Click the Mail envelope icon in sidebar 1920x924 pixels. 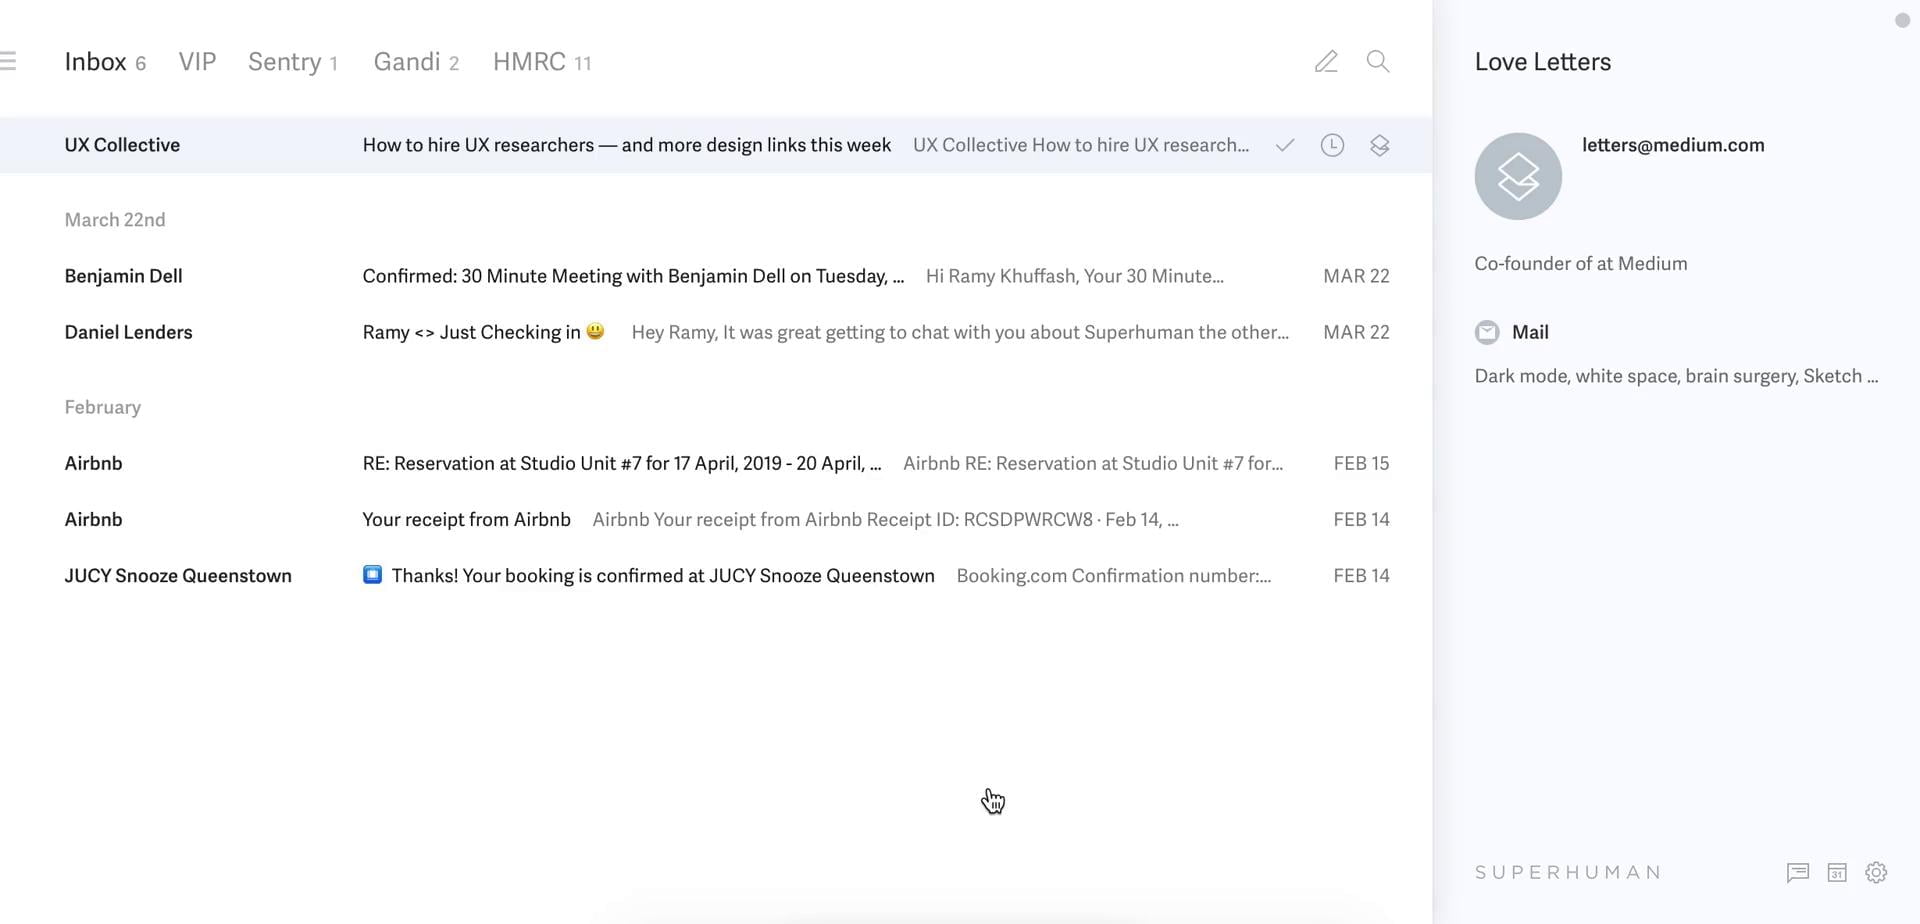(1487, 332)
